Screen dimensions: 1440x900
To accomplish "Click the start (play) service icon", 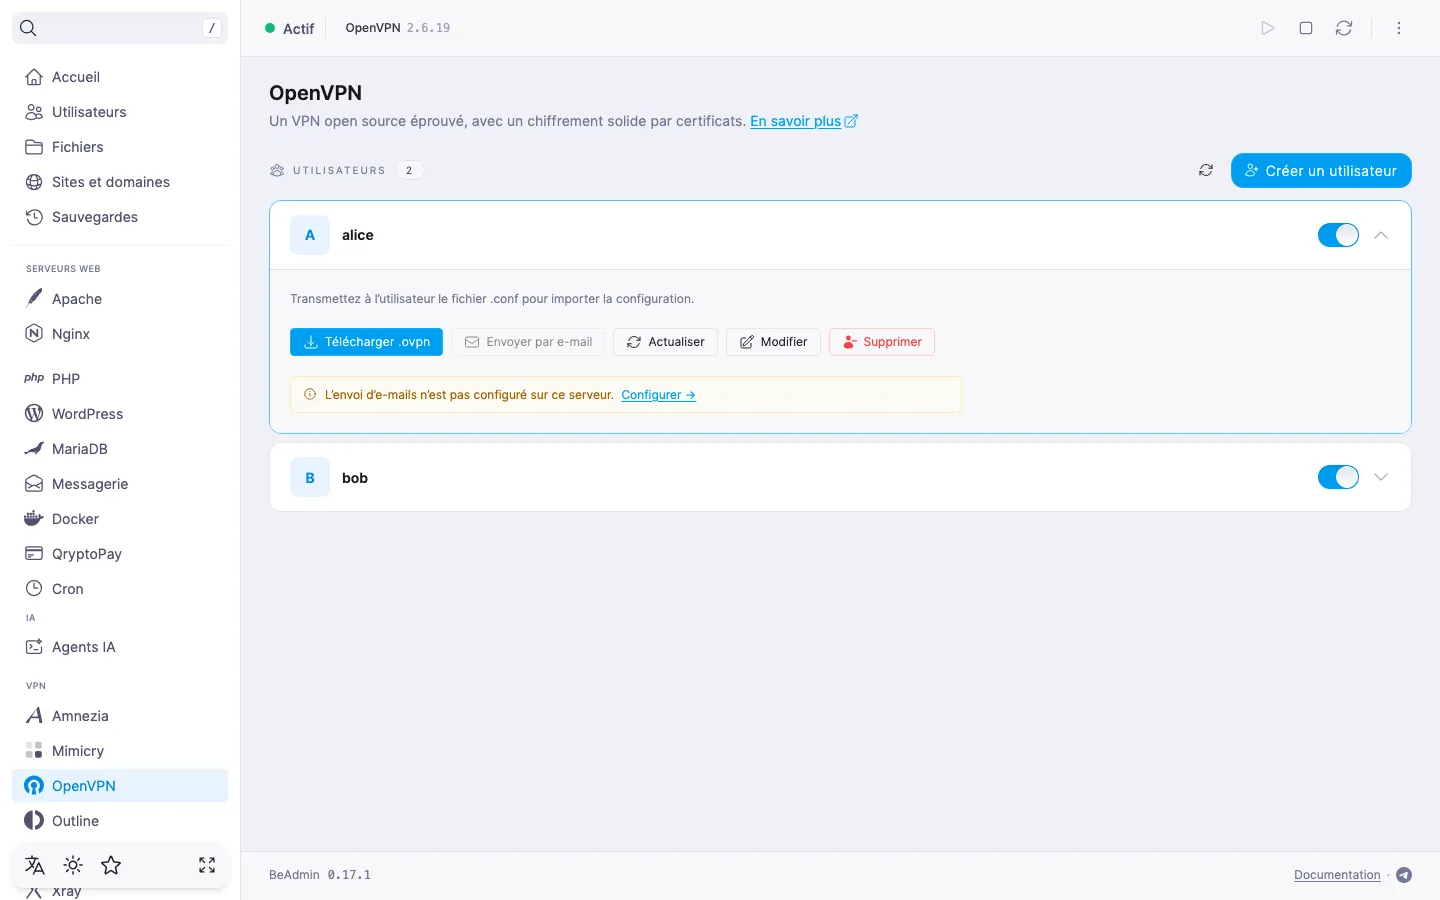I will 1268,28.
